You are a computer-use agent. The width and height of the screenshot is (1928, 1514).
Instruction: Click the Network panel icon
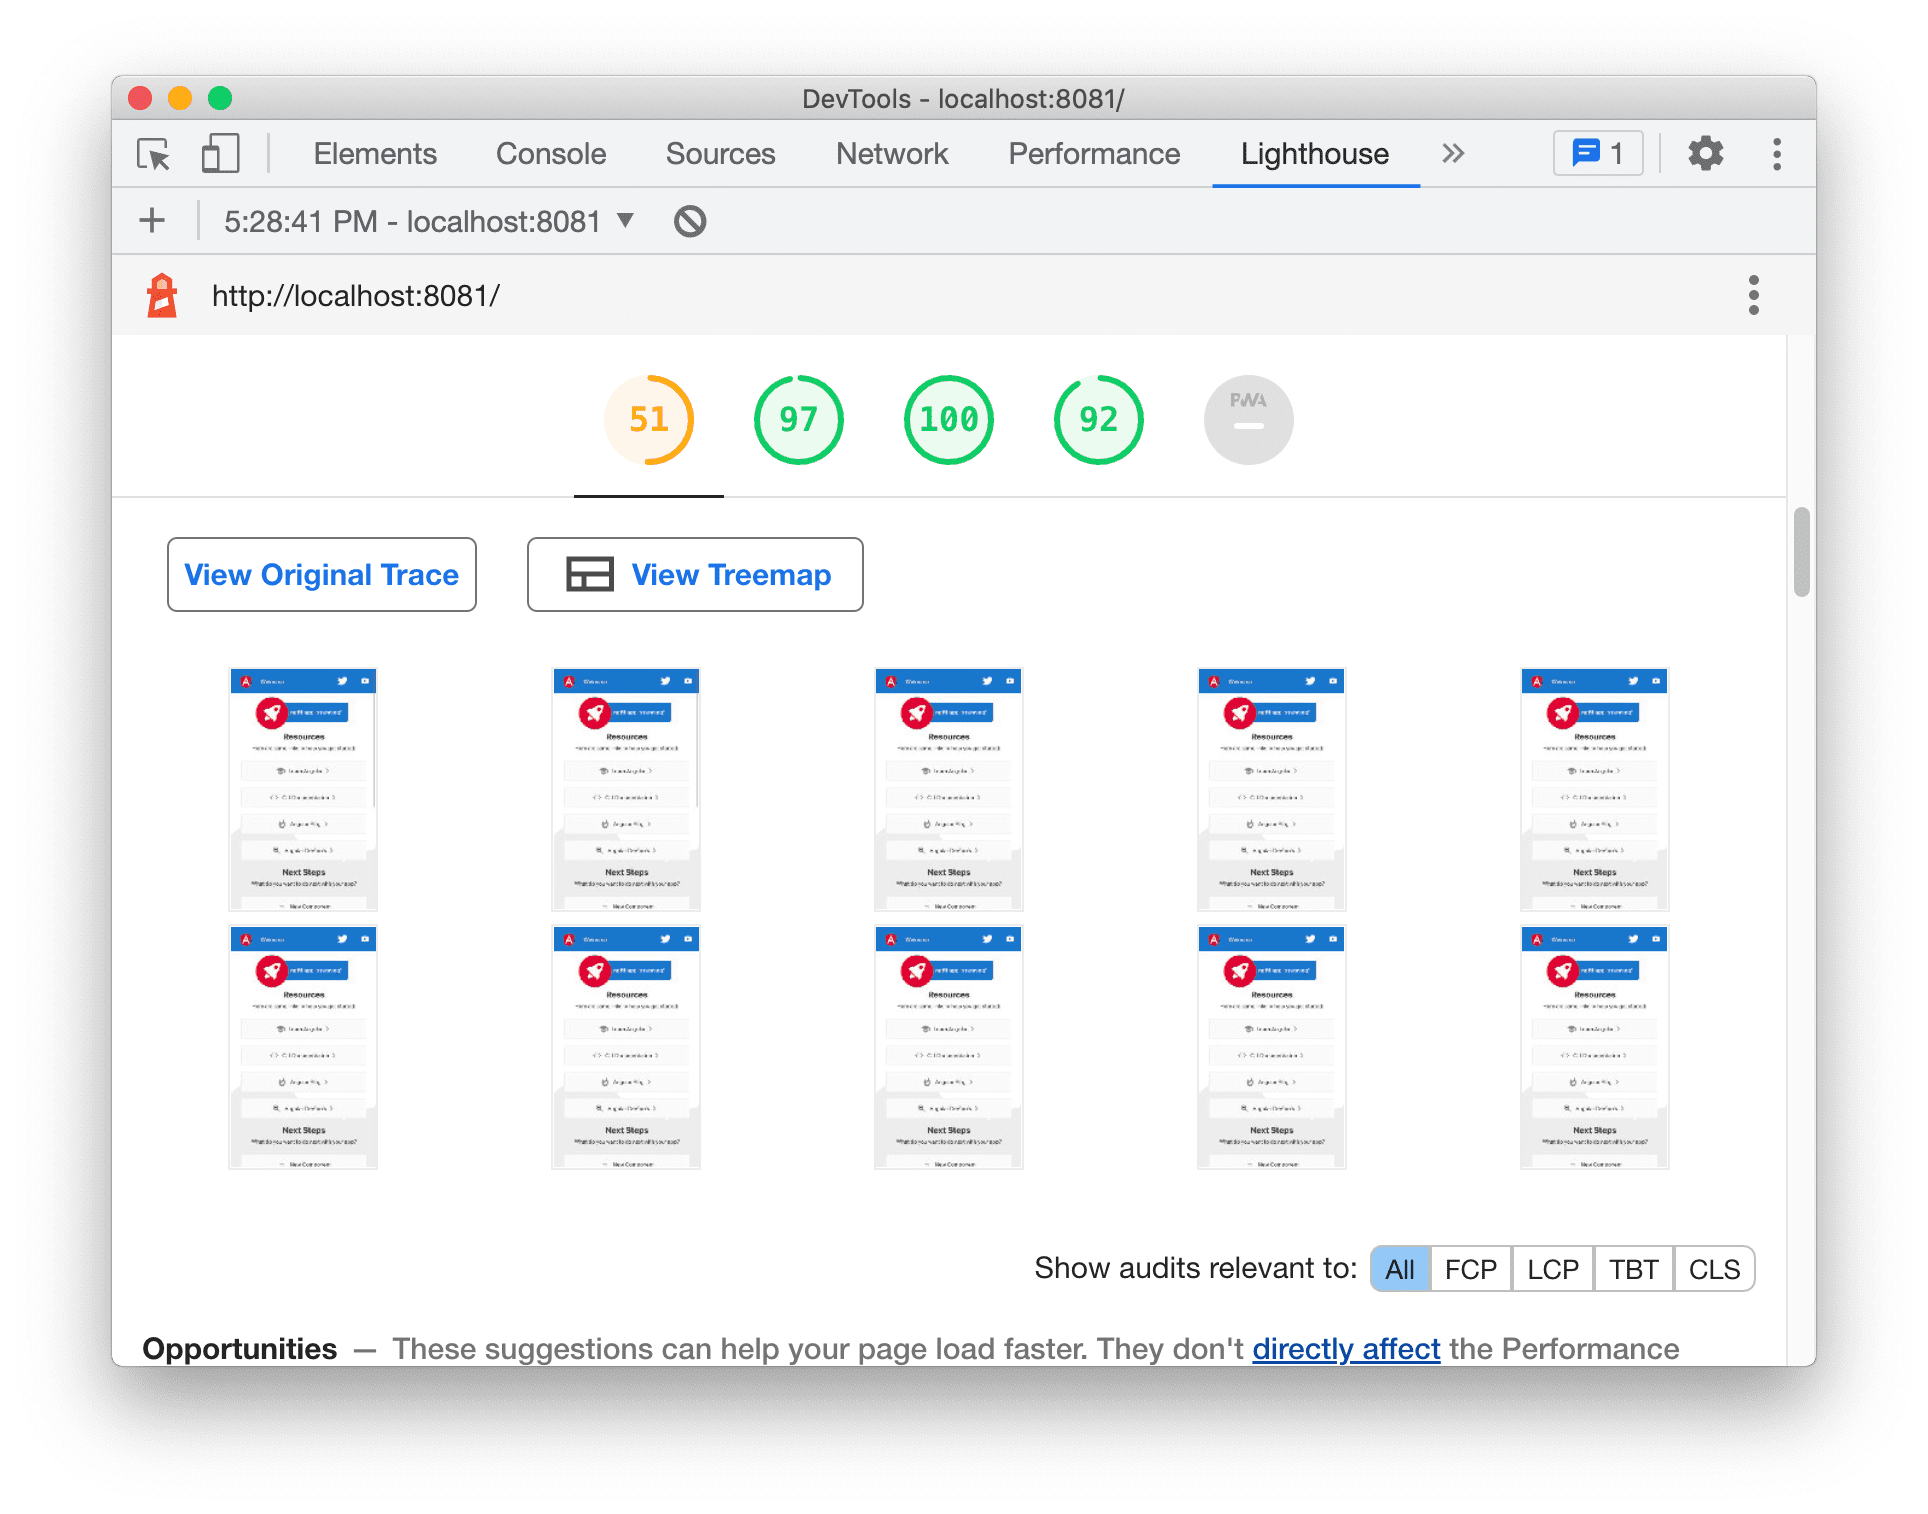coord(892,152)
